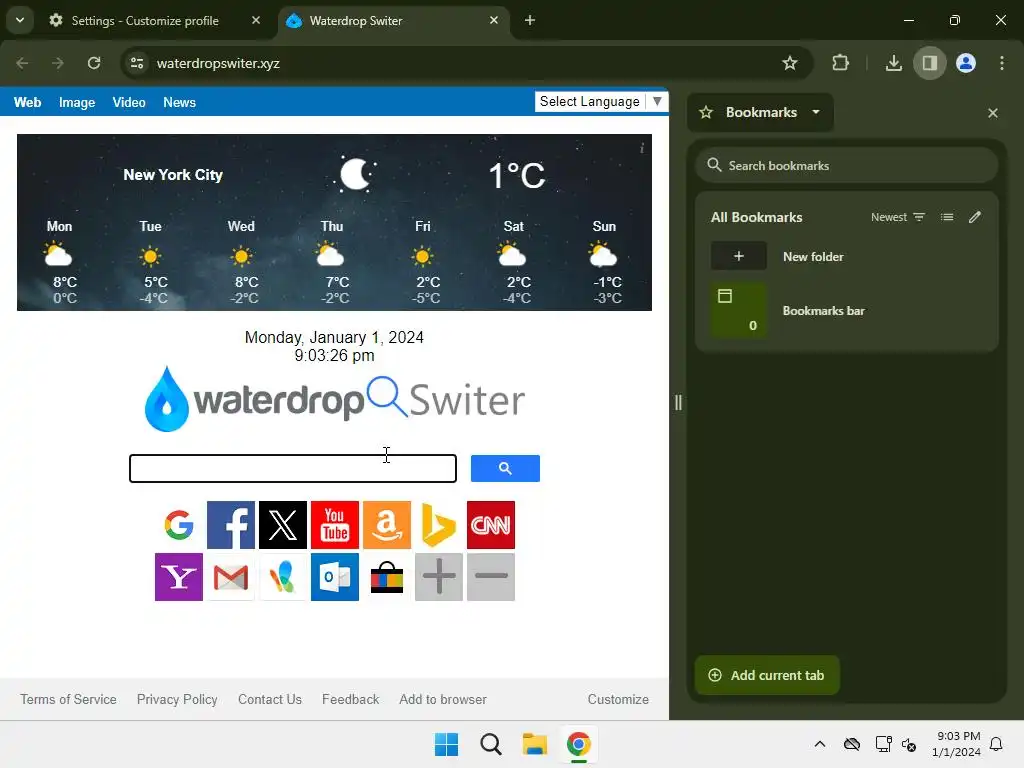
Task: Open the X (Twitter) shortcut tile
Action: [x=283, y=525]
